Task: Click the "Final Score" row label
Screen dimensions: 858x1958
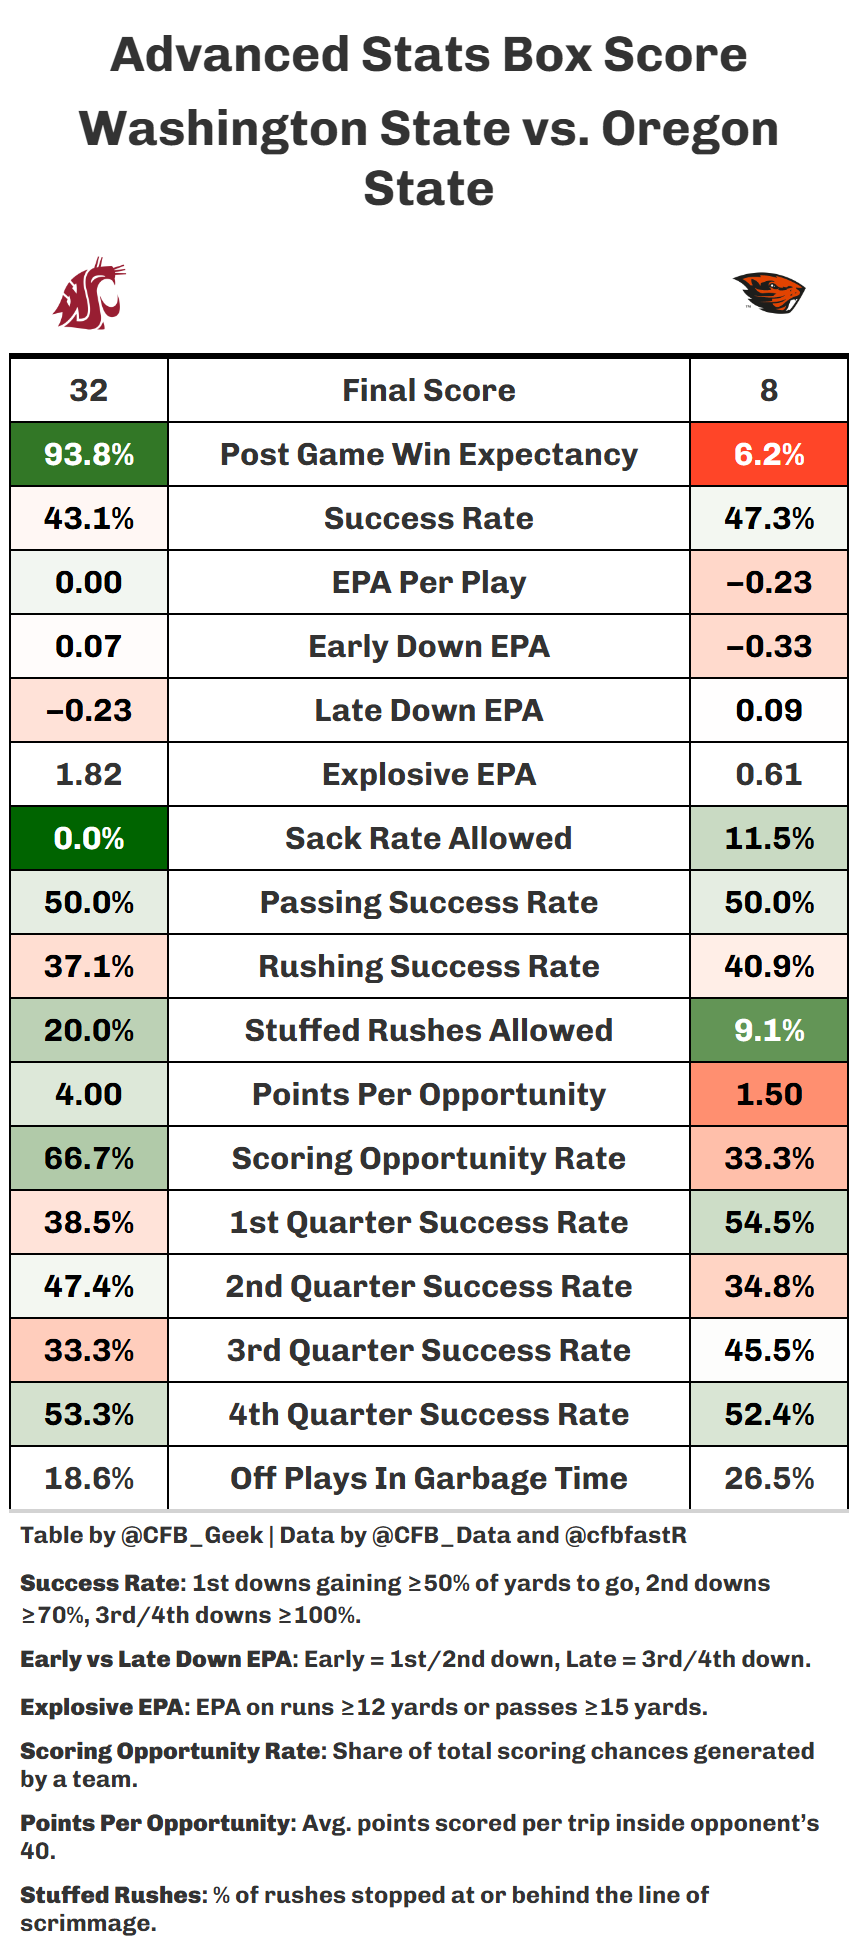Action: click(429, 390)
